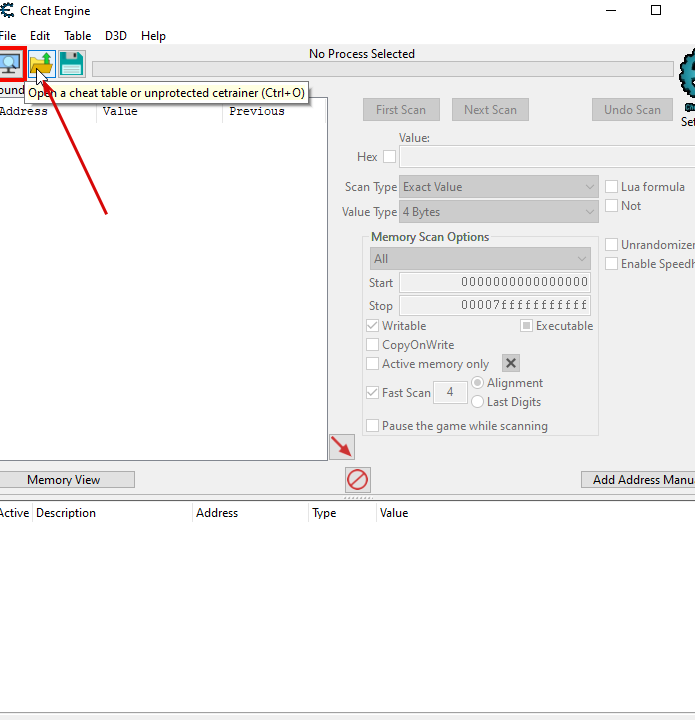Click the Stop address field
695x720 pixels.
(495, 305)
